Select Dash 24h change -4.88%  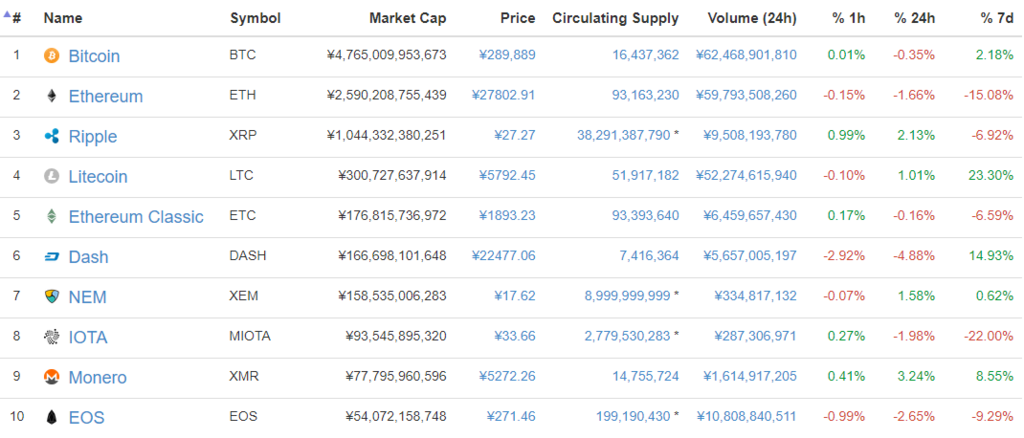coord(915,256)
